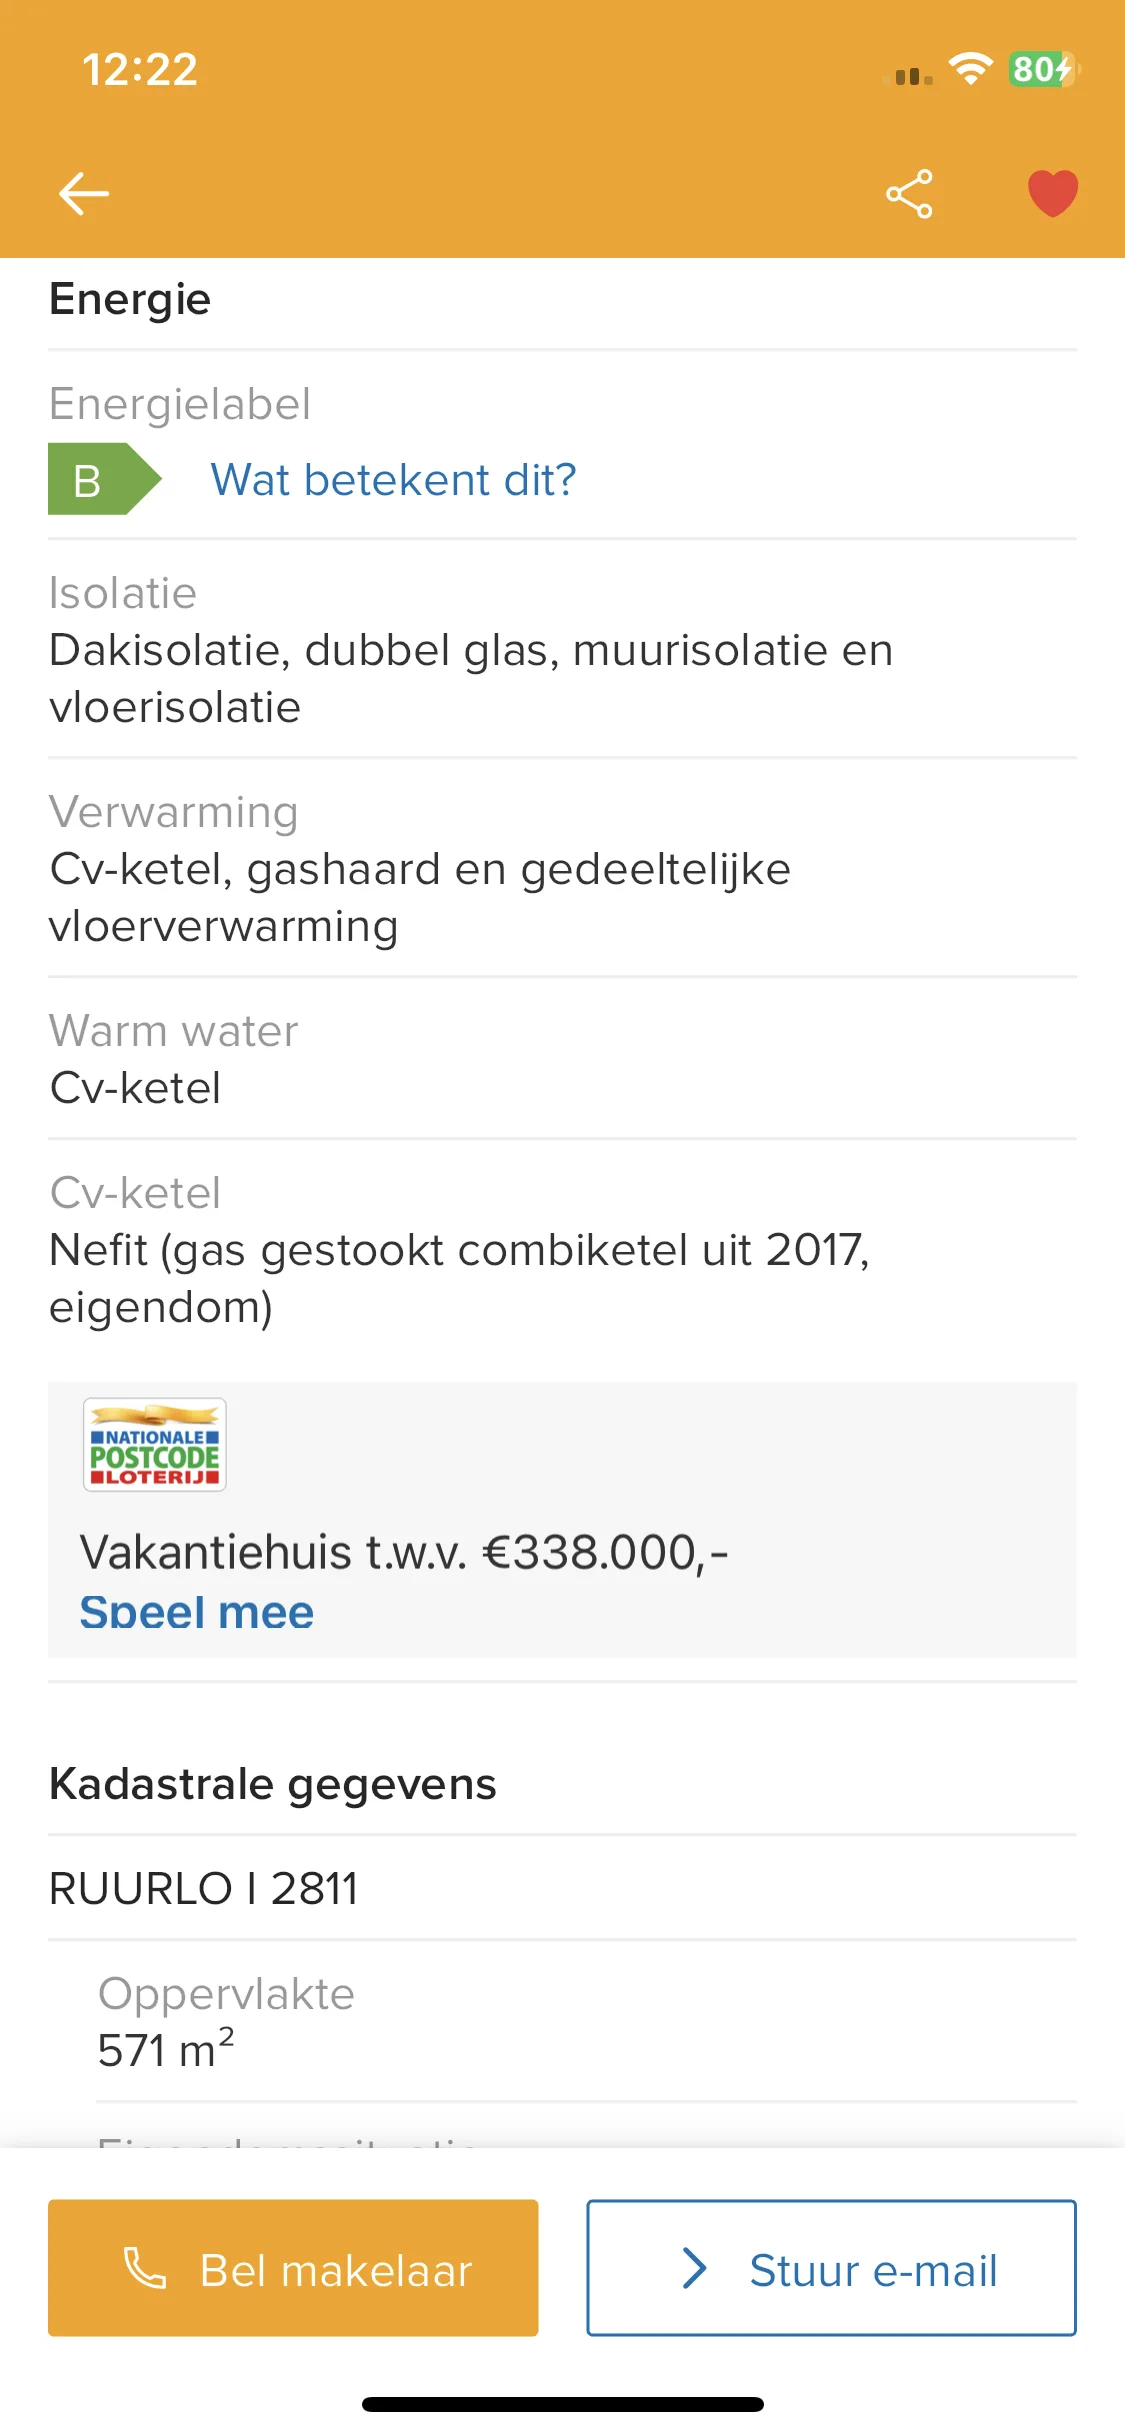Go back using the arrow icon
The height and width of the screenshot is (2436, 1125).
[x=84, y=194]
